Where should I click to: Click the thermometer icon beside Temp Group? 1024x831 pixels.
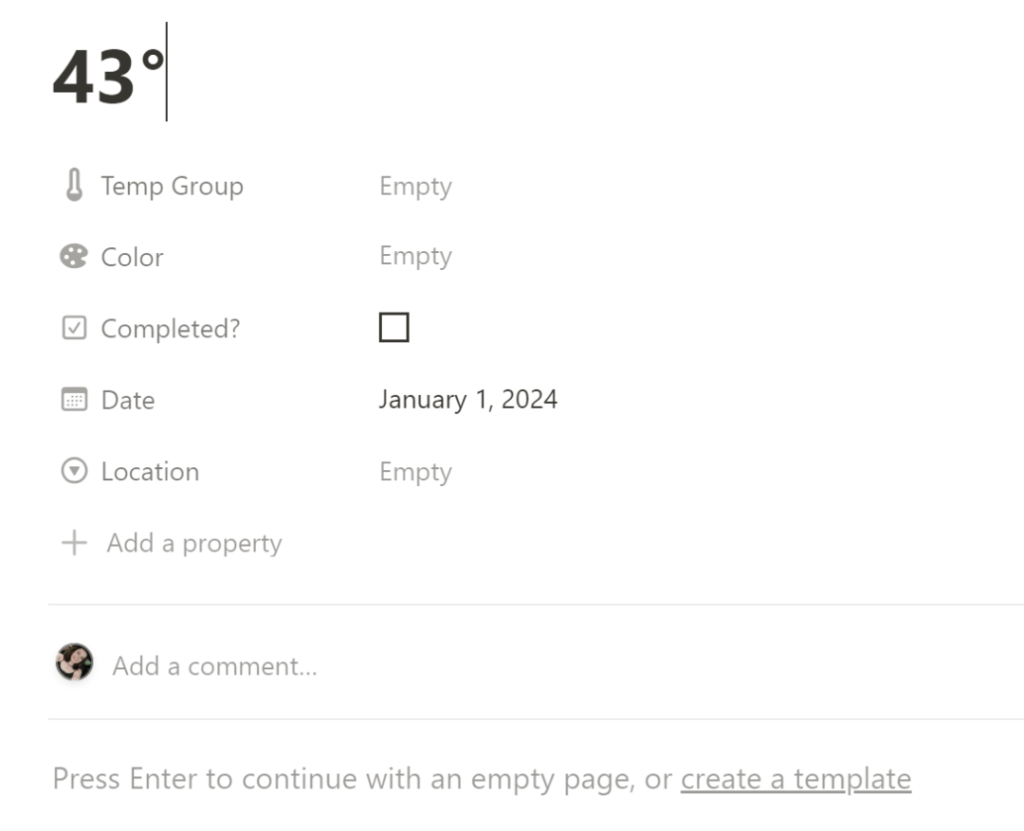point(74,186)
